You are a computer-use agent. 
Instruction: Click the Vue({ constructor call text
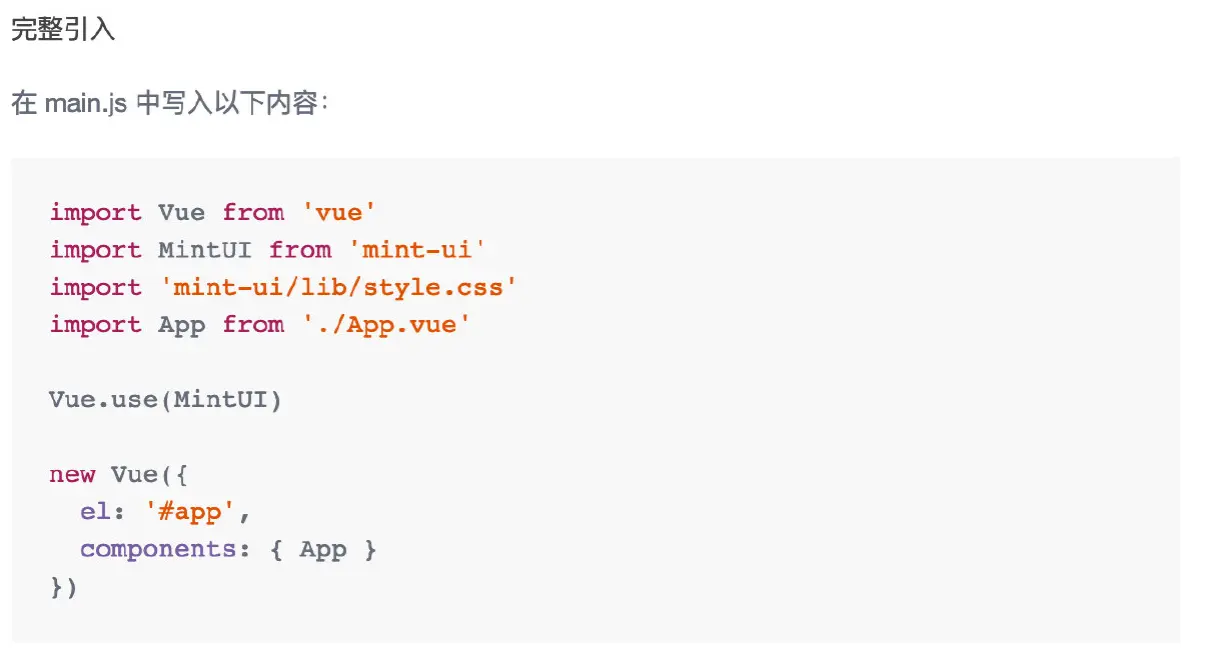click(148, 474)
